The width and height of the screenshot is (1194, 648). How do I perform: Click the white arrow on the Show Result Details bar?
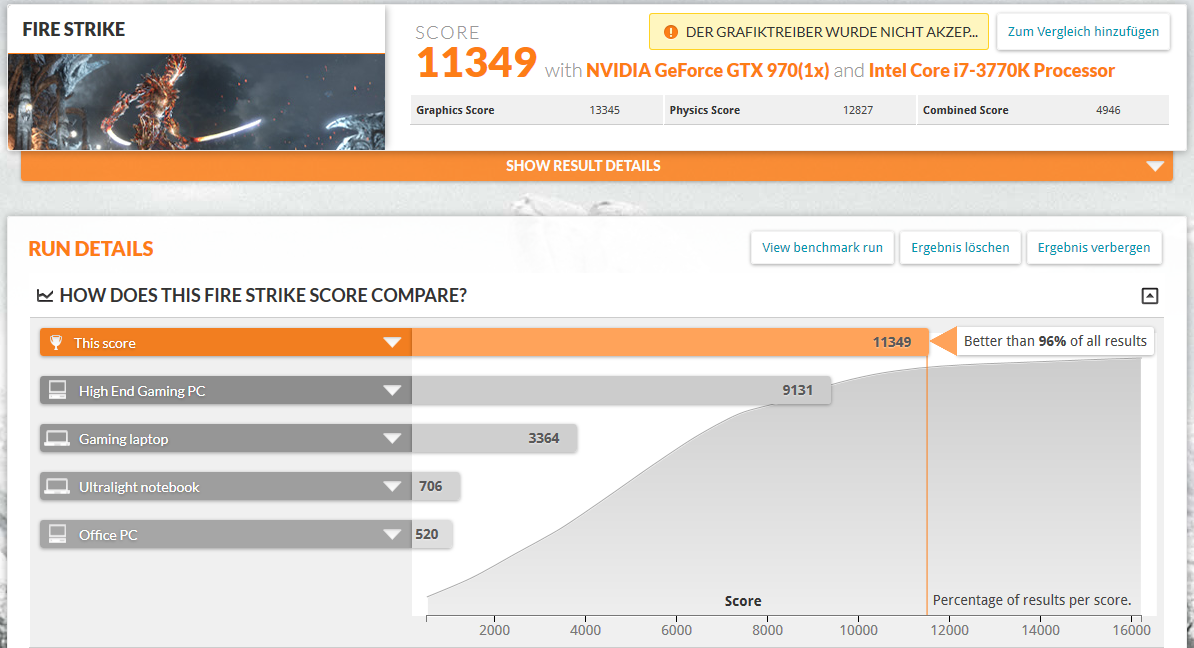[x=1155, y=166]
